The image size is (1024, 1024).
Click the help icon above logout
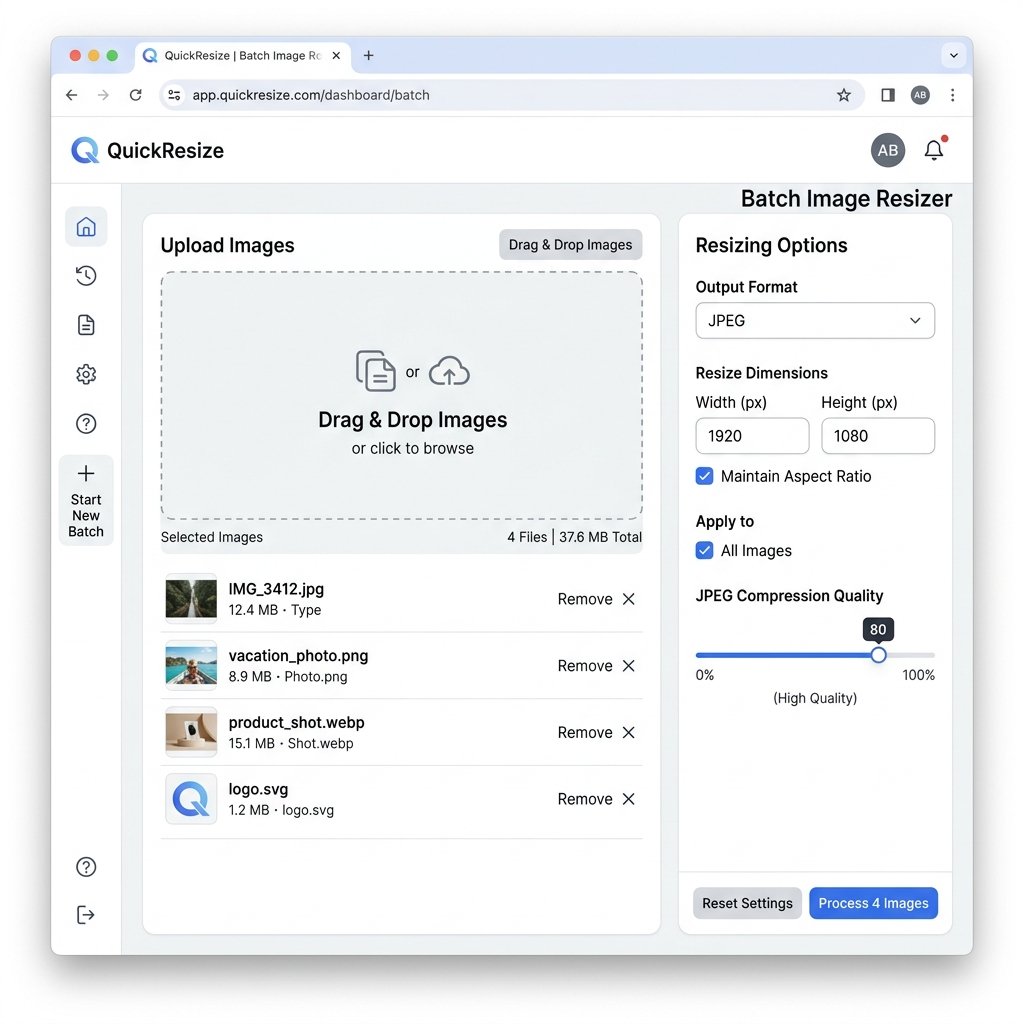pyautogui.click(x=86, y=867)
